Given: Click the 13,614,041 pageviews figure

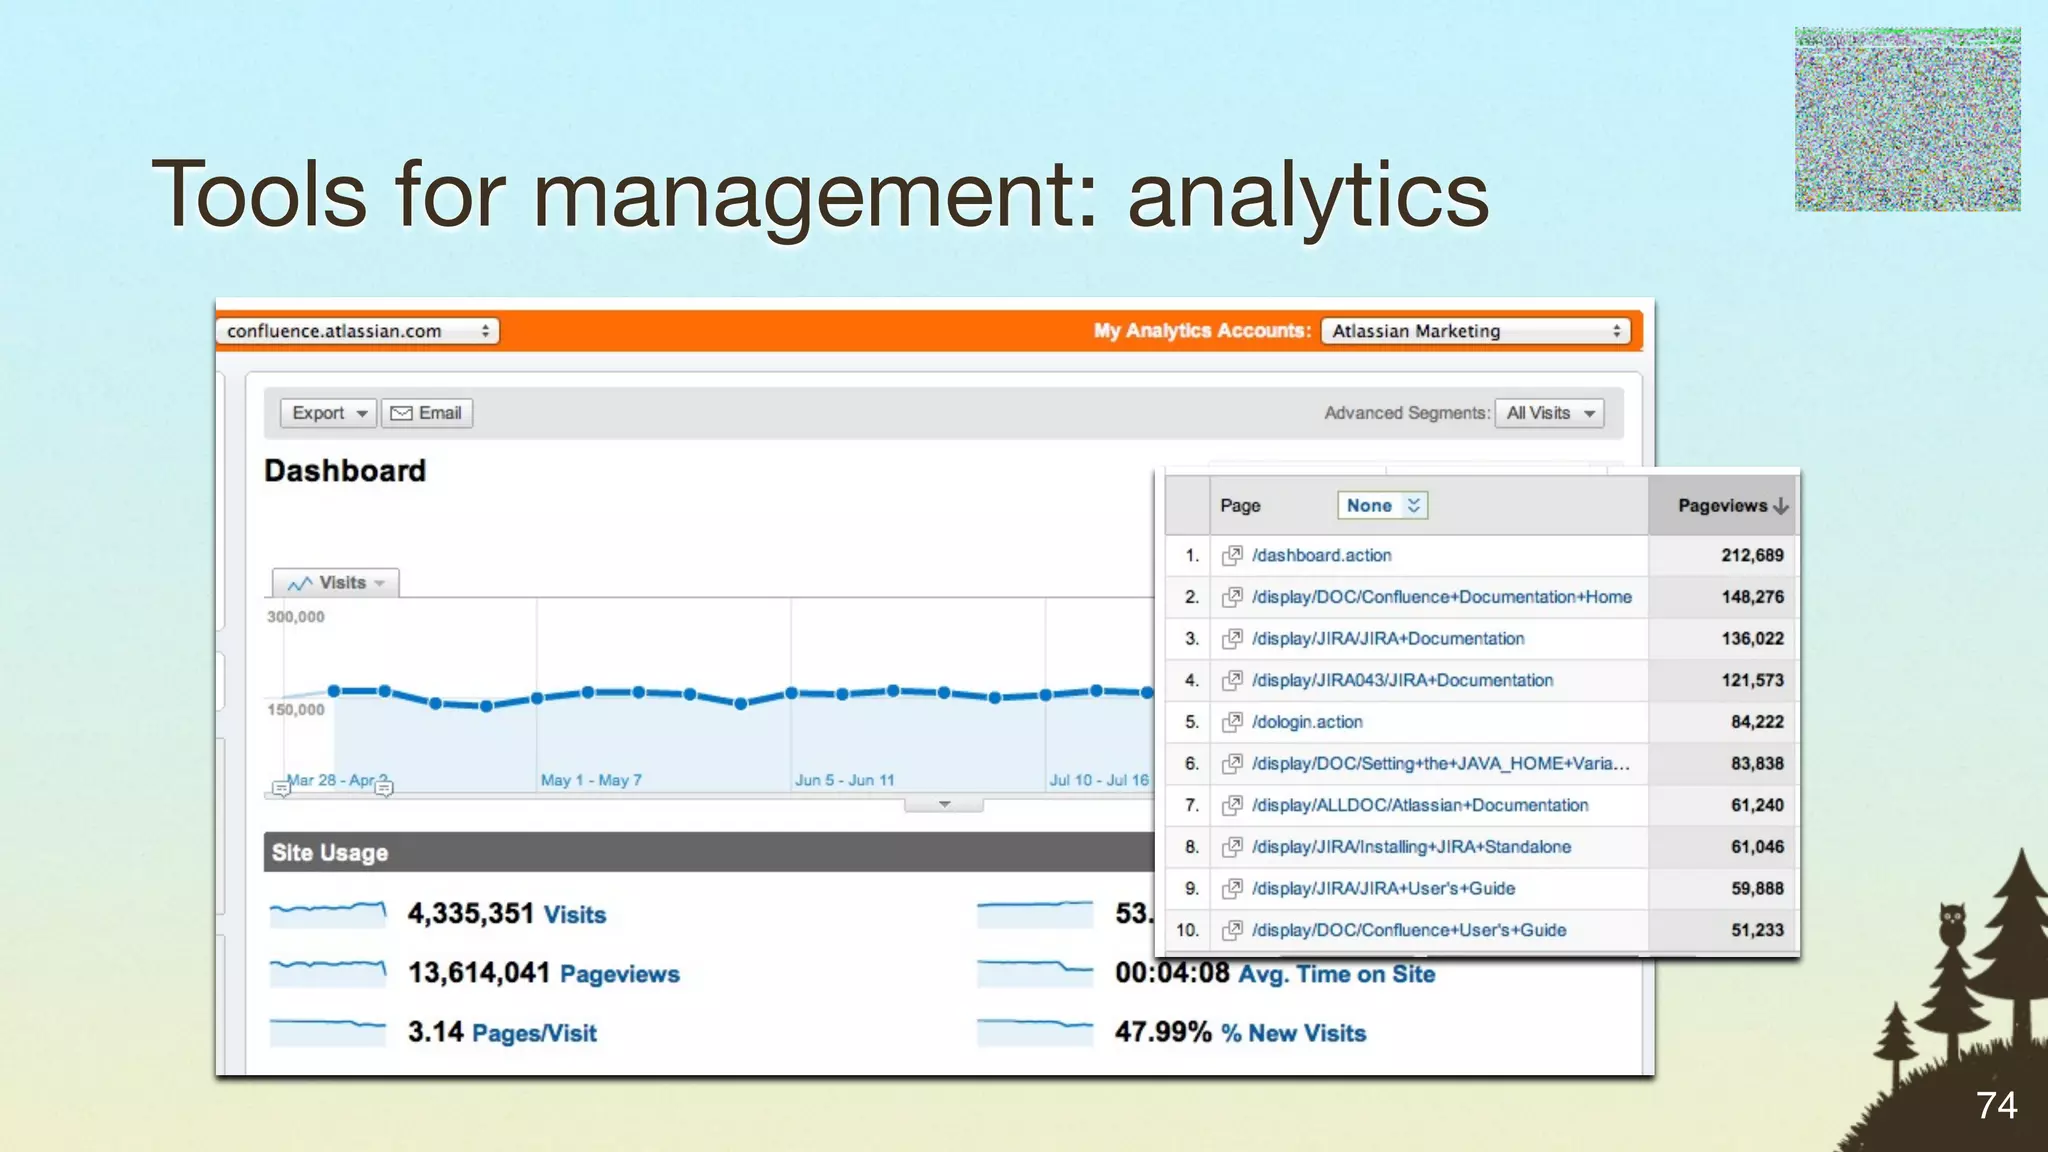Looking at the screenshot, I should [479, 973].
